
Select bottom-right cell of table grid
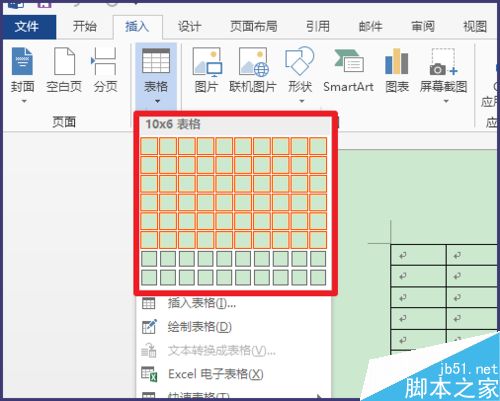pyautogui.click(x=318, y=277)
